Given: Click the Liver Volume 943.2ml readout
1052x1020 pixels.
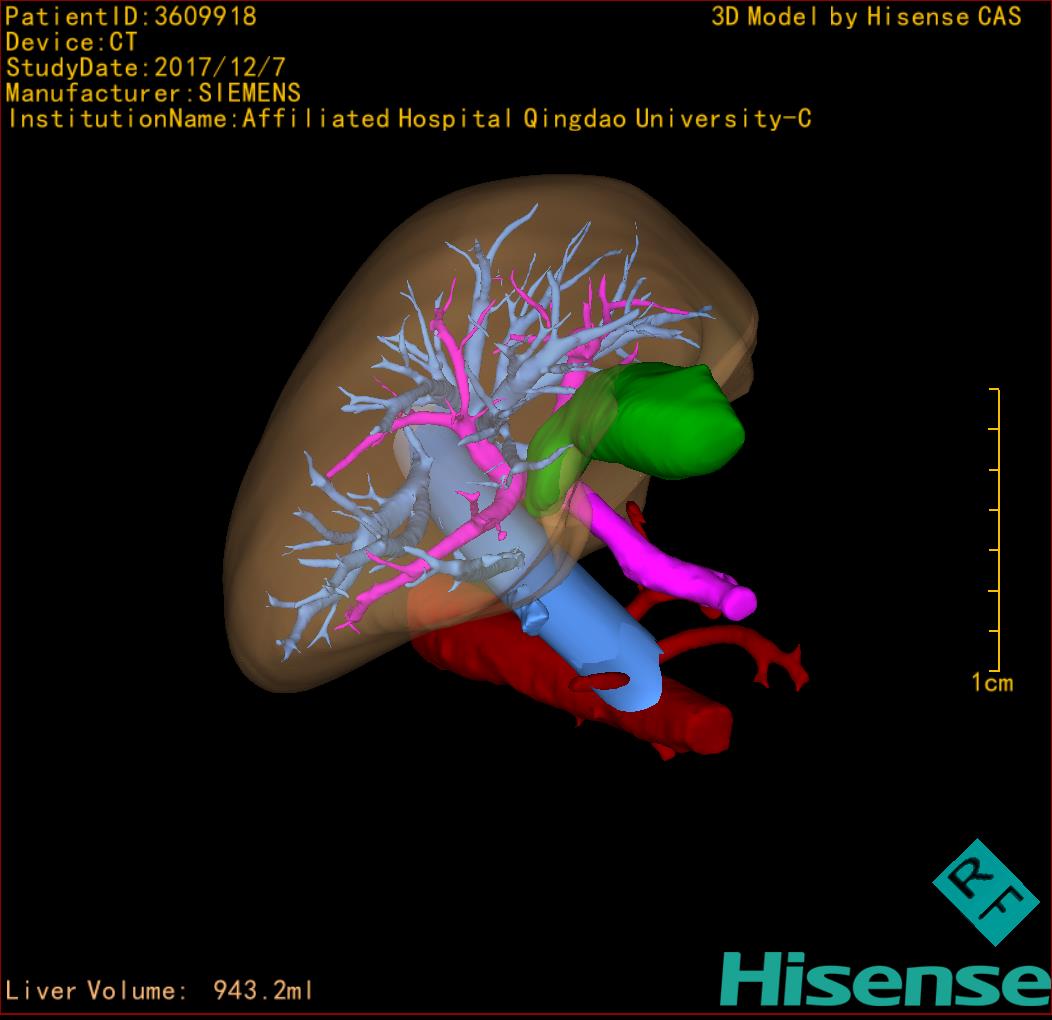Looking at the screenshot, I should pyautogui.click(x=160, y=991).
